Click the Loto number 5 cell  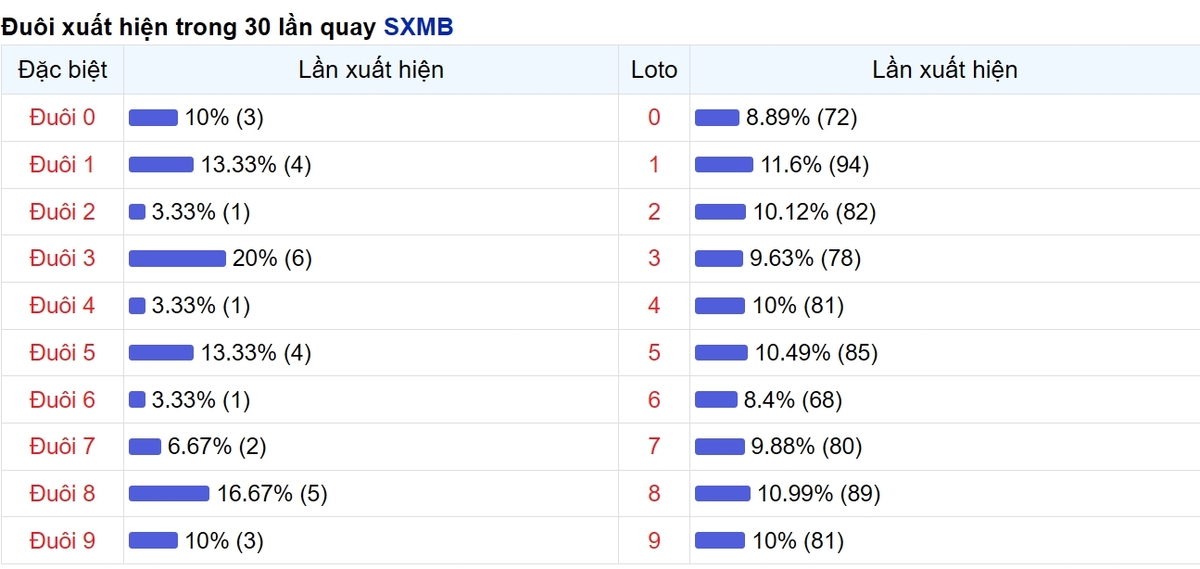coord(654,353)
